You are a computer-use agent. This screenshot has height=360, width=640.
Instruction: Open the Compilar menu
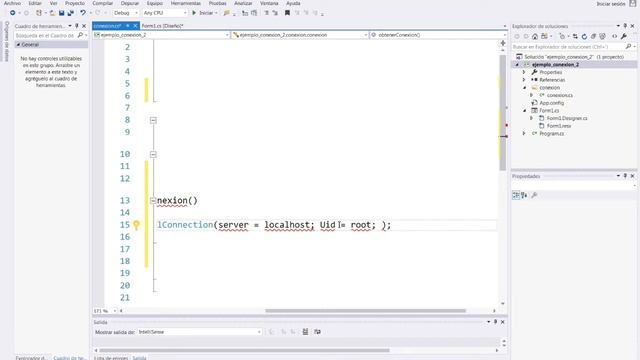click(x=102, y=3)
